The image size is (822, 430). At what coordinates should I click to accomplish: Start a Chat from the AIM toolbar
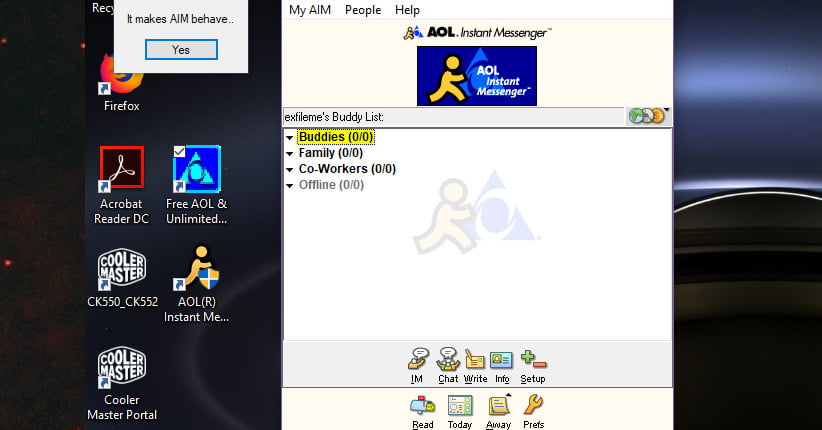tap(448, 365)
